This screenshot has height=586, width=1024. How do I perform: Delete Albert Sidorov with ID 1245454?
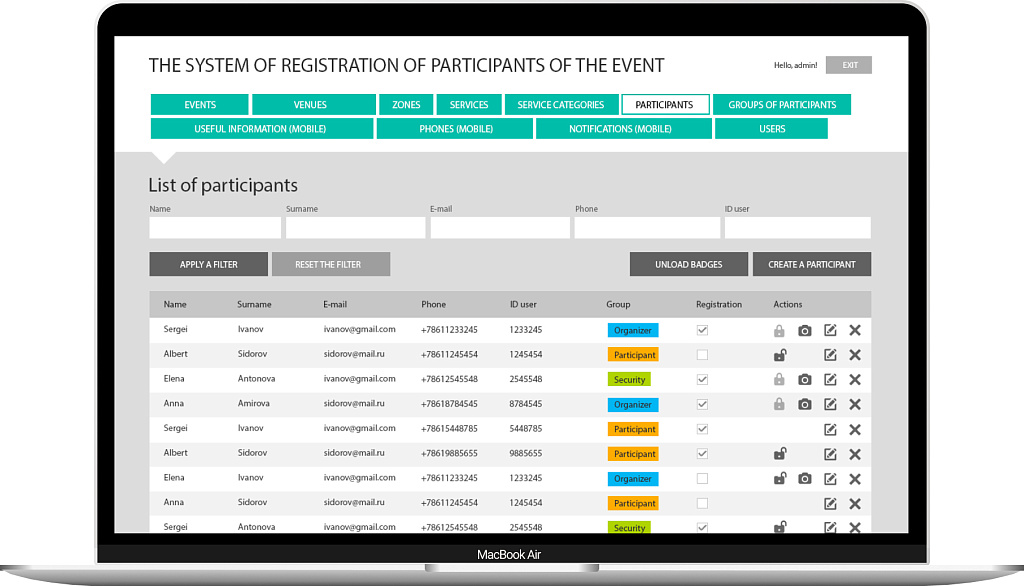[855, 355]
